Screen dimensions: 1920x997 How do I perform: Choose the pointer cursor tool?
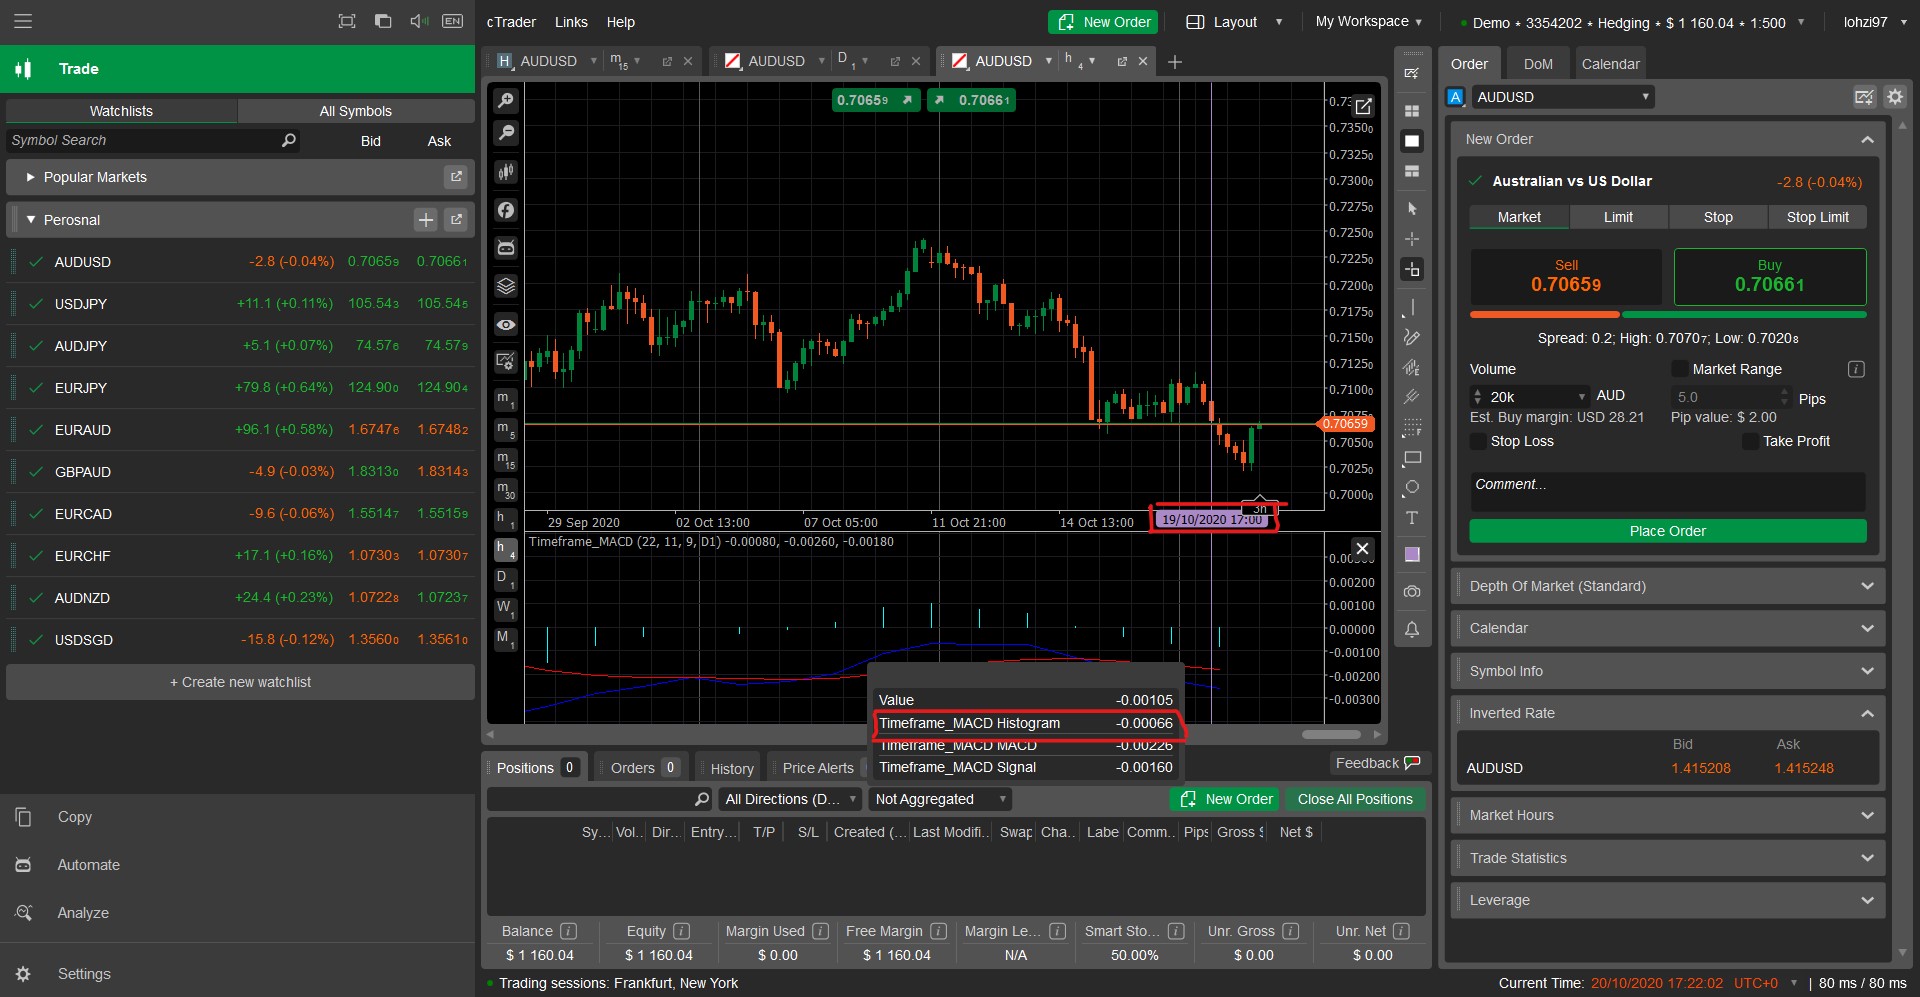tap(1412, 209)
